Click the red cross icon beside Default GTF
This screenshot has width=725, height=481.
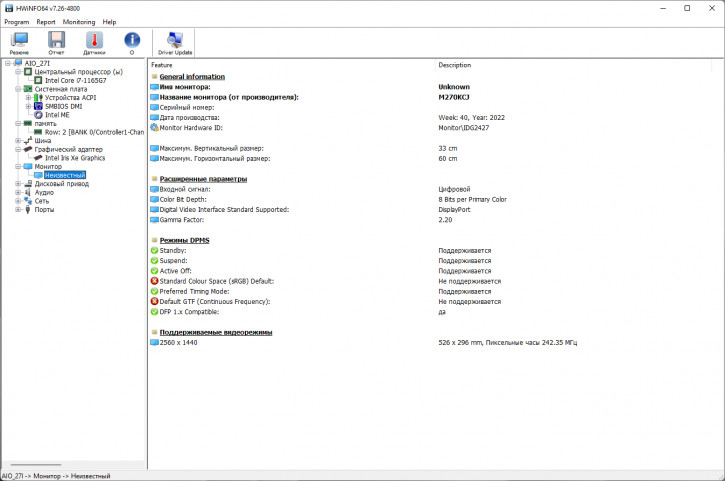pos(154,301)
